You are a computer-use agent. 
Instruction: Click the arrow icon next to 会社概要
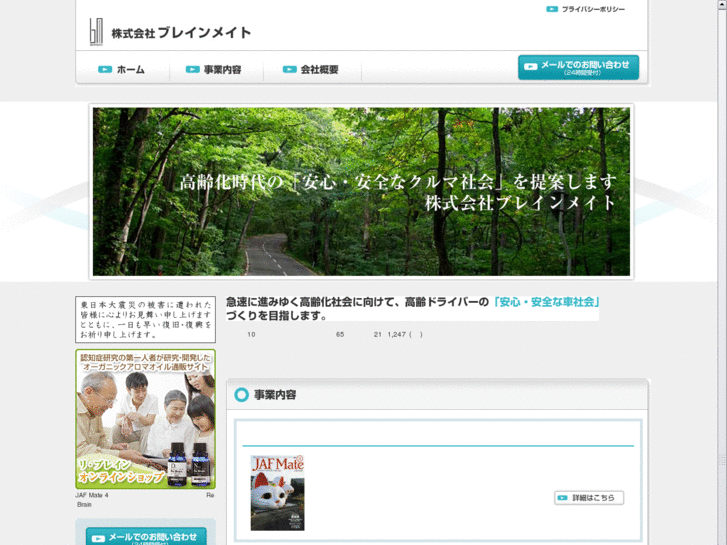point(290,70)
